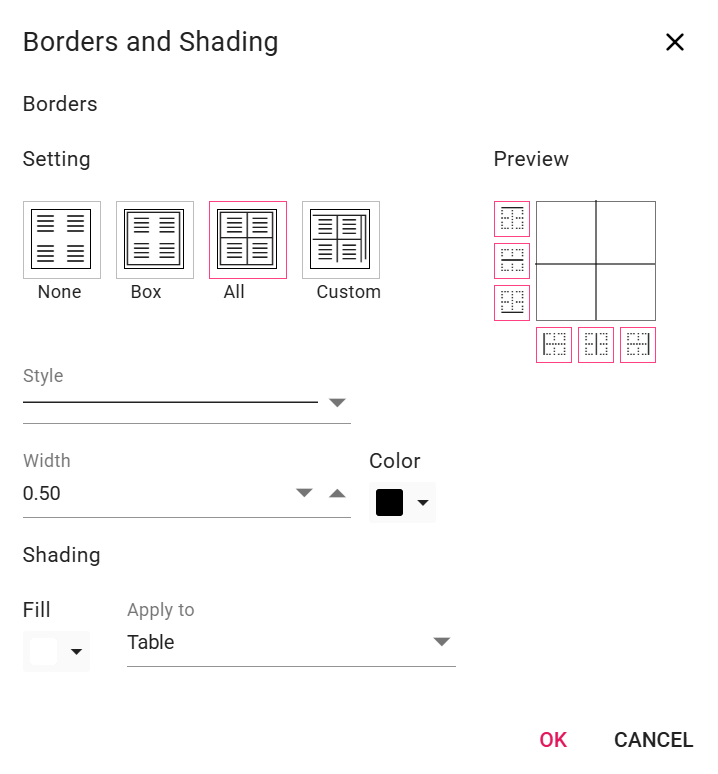Open the border Color picker dropdown arrow

coord(423,503)
